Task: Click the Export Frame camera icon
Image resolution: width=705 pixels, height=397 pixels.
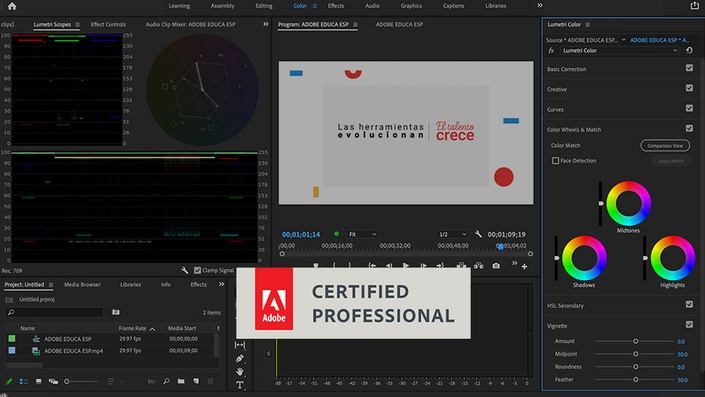Action: pos(496,266)
